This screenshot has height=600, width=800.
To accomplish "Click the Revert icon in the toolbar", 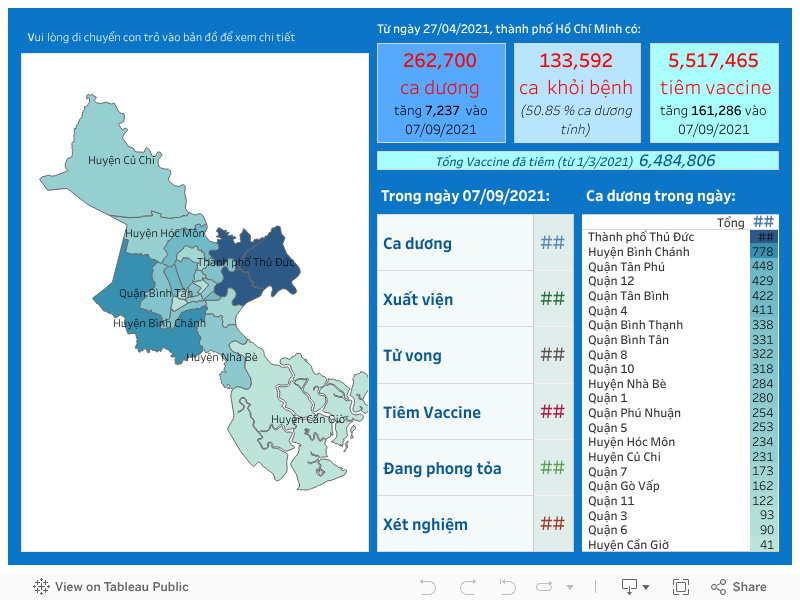I will pyautogui.click(x=508, y=587).
